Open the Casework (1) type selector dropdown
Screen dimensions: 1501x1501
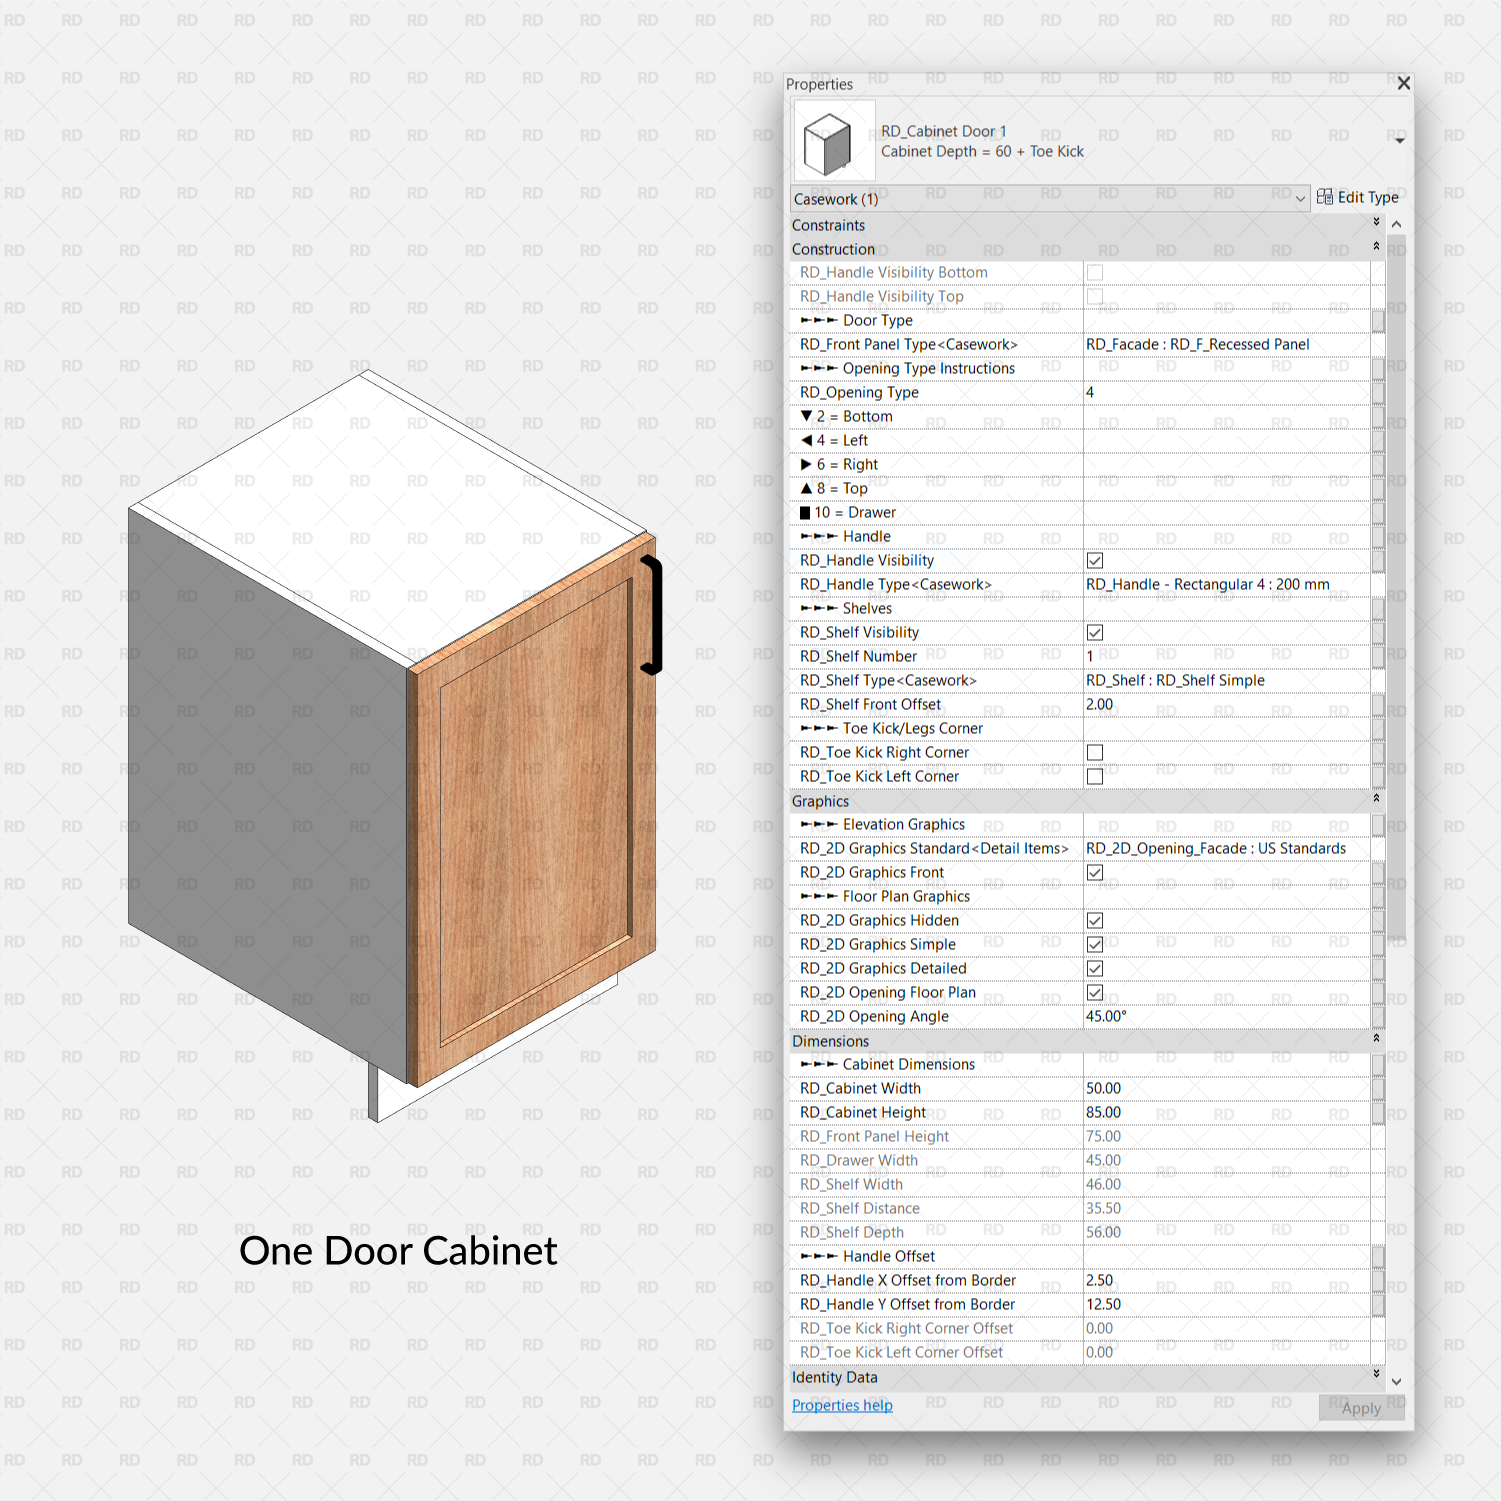click(1299, 198)
